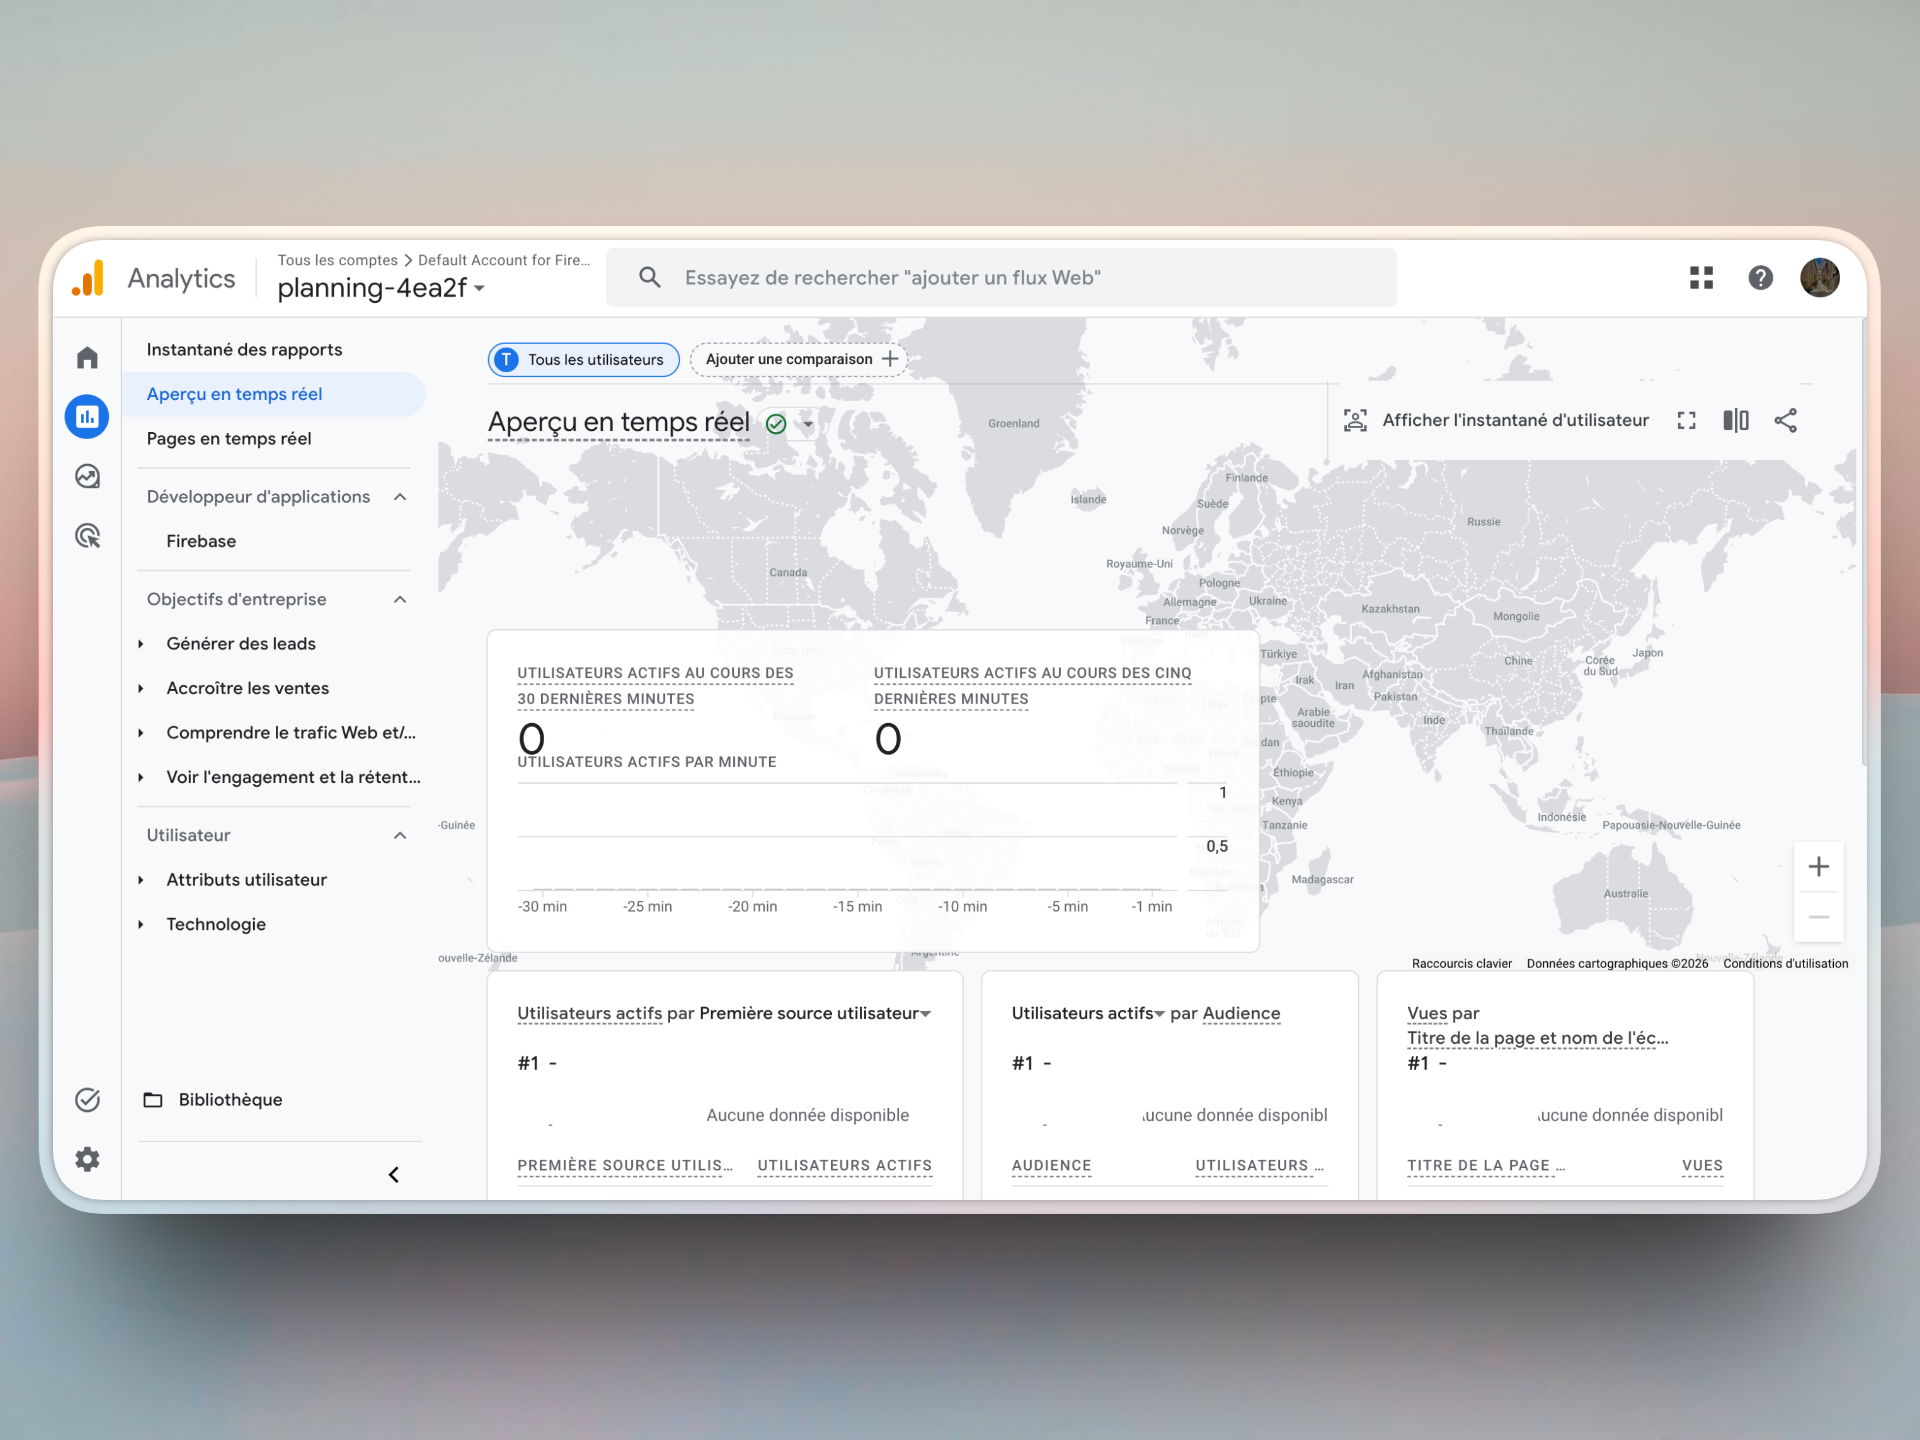Expand Générer des leads

[x=141, y=644]
